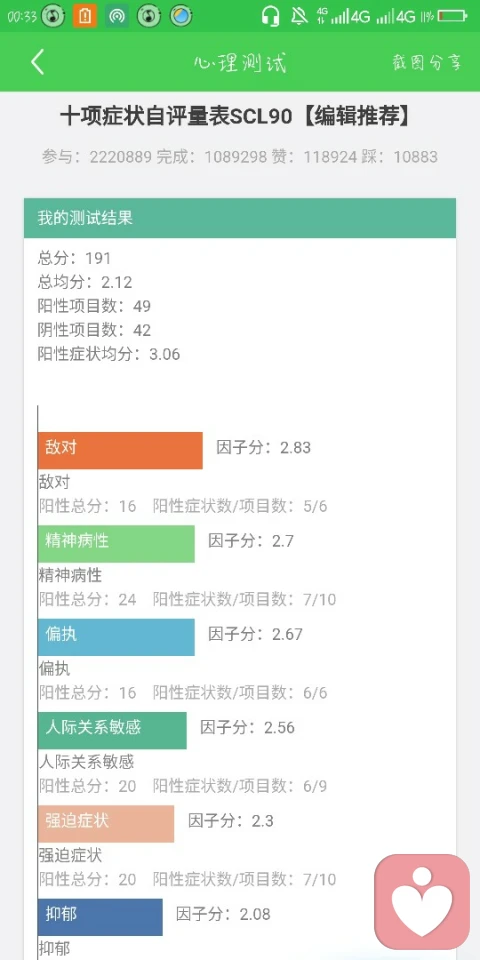Tap the headphones icon in status bar
The width and height of the screenshot is (480, 960).
(271, 16)
